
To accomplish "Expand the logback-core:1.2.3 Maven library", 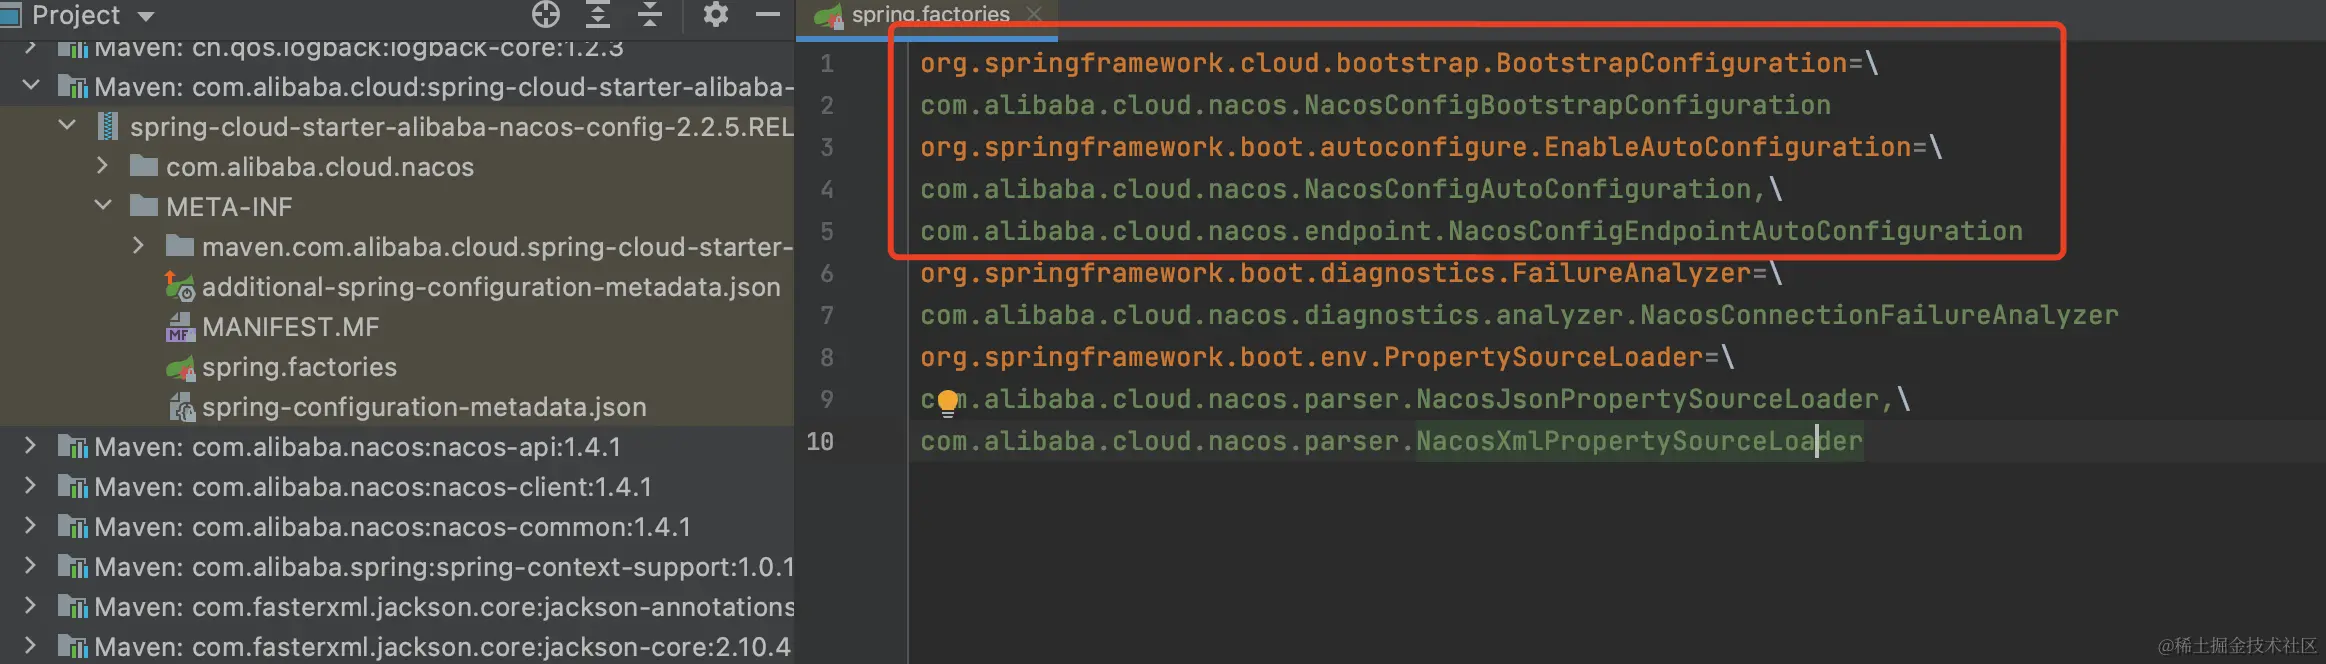I will point(31,47).
